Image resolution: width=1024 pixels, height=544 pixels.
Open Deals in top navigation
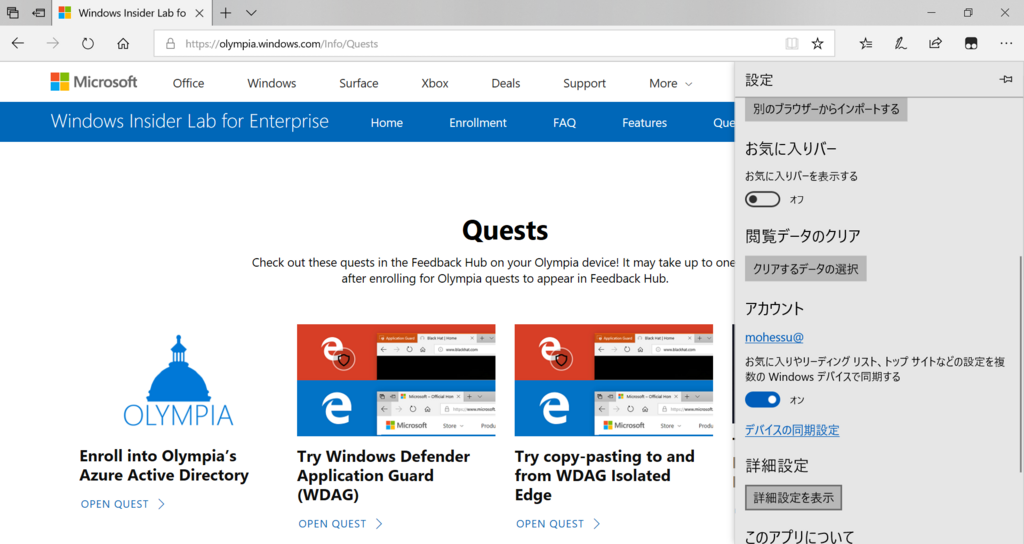505,84
